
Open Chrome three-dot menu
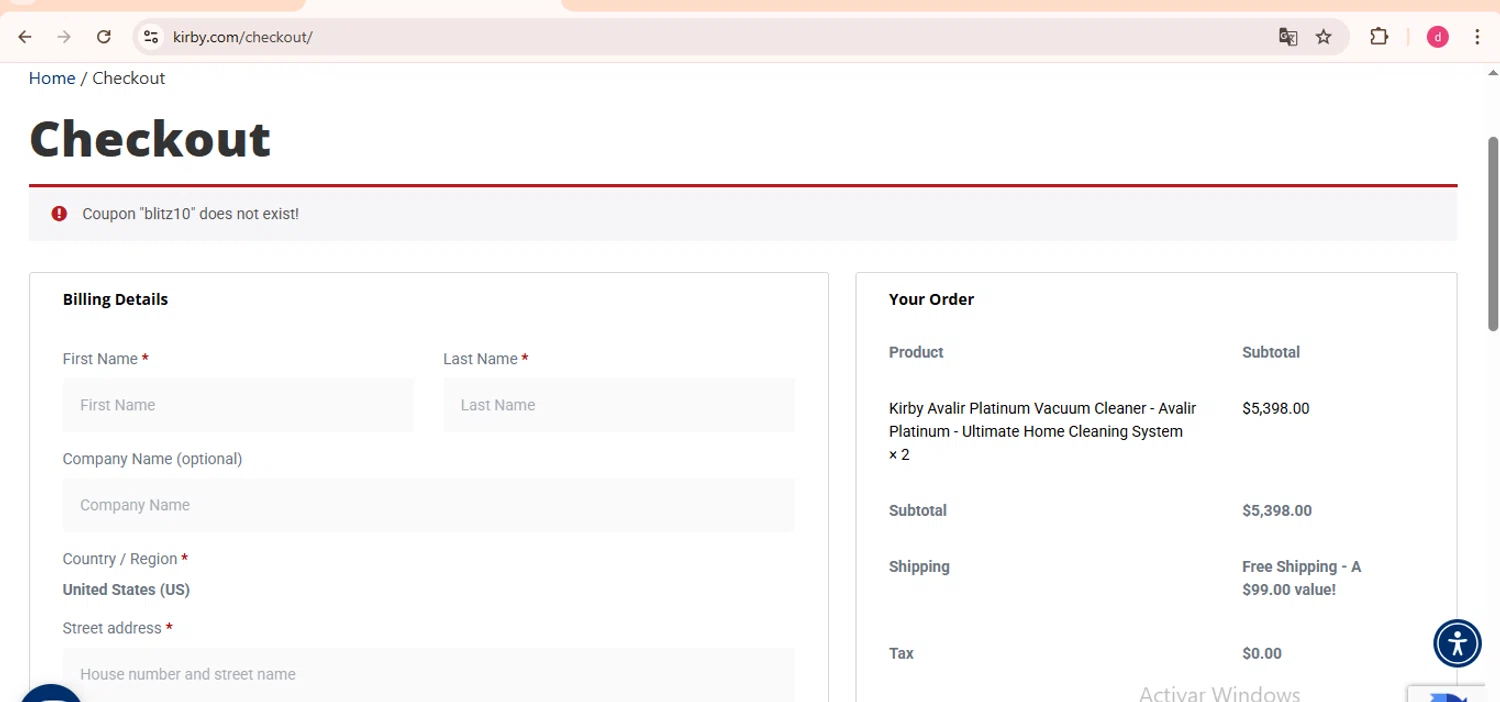pyautogui.click(x=1477, y=37)
